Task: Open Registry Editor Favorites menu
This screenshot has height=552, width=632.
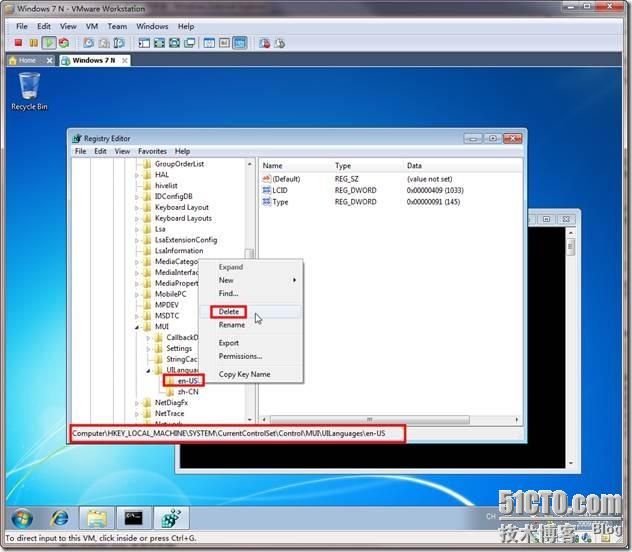Action: 152,151
